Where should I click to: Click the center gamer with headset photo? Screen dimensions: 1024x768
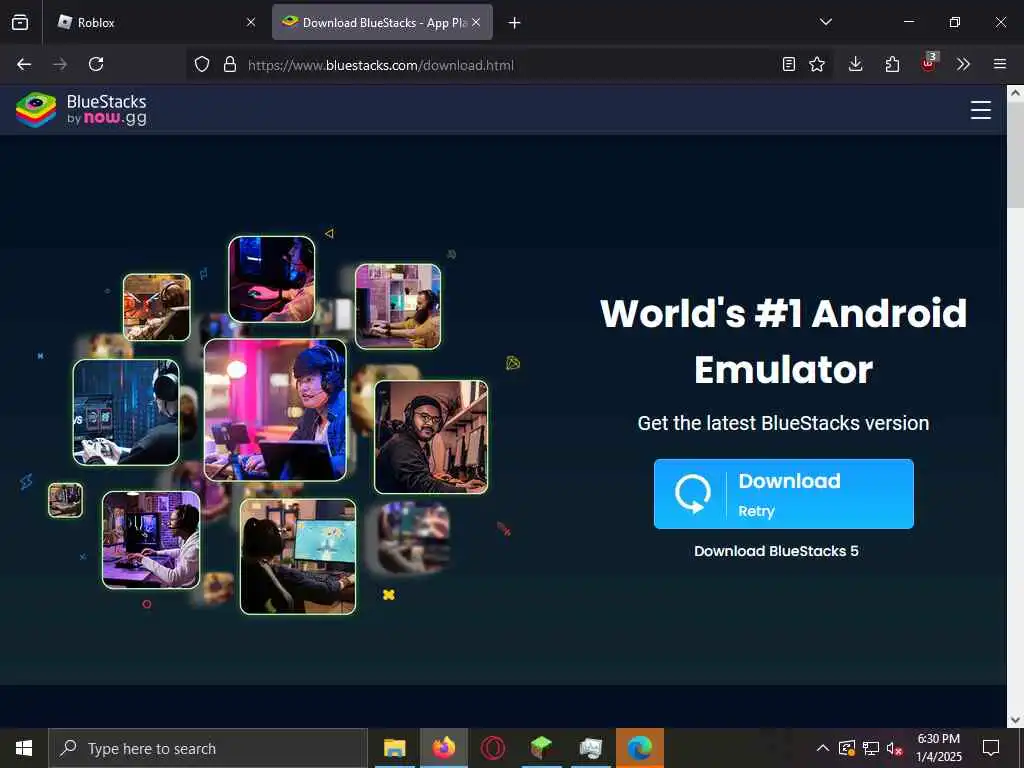[x=275, y=410]
